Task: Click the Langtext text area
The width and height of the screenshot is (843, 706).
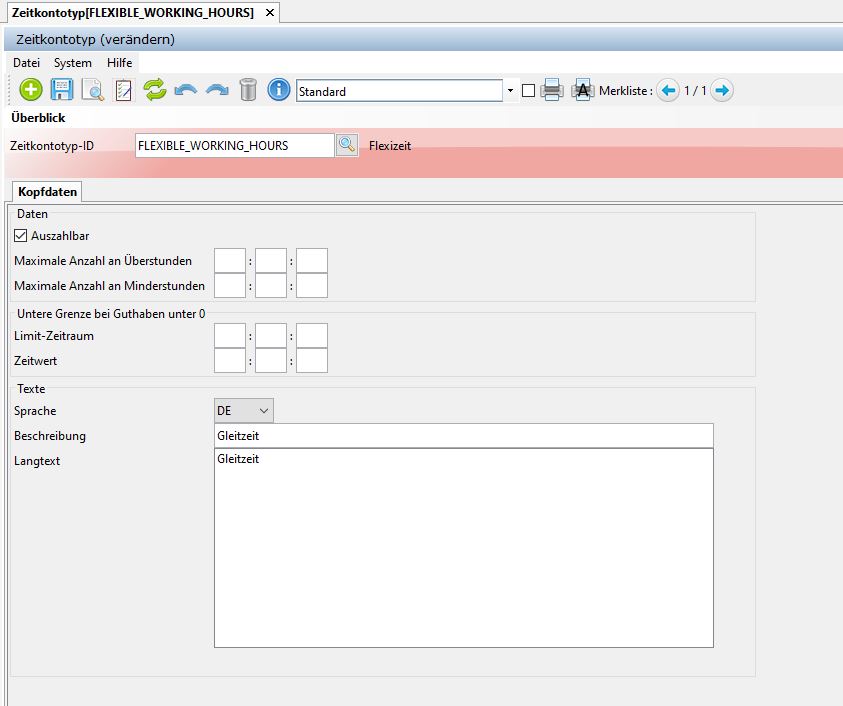Action: tap(463, 547)
